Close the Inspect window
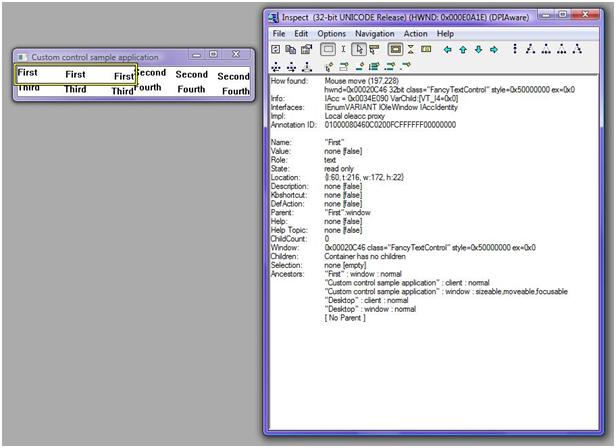Image resolution: width=616 pixels, height=448 pixels. point(585,15)
